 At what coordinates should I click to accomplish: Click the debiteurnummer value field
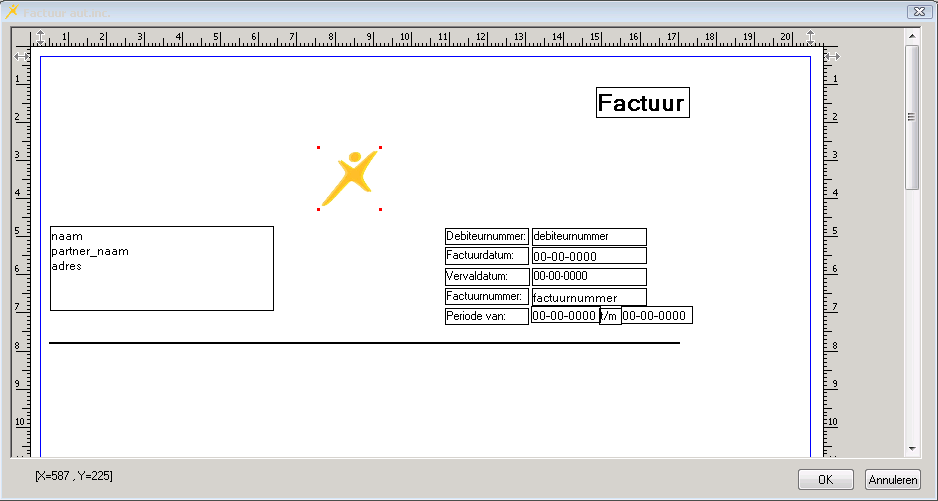click(589, 237)
